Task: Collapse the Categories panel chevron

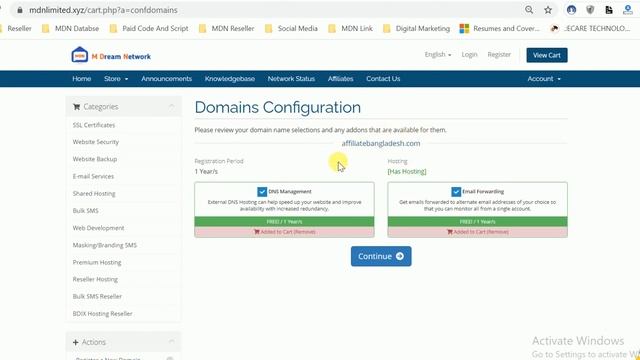Action: click(x=171, y=107)
